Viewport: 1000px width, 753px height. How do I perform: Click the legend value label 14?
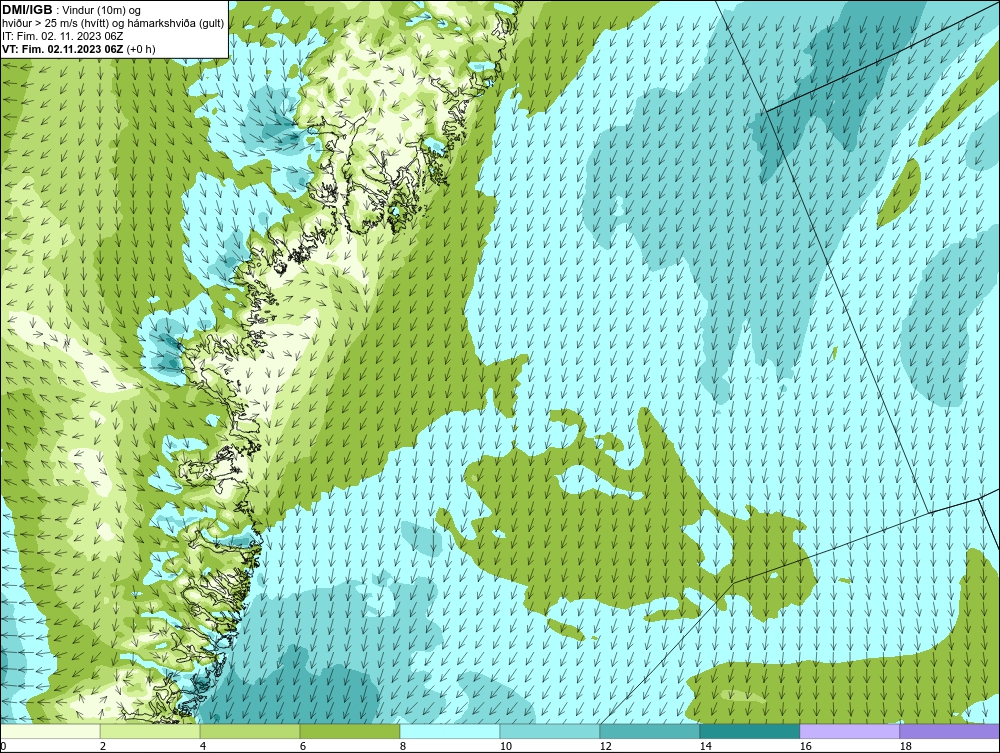[x=705, y=746]
